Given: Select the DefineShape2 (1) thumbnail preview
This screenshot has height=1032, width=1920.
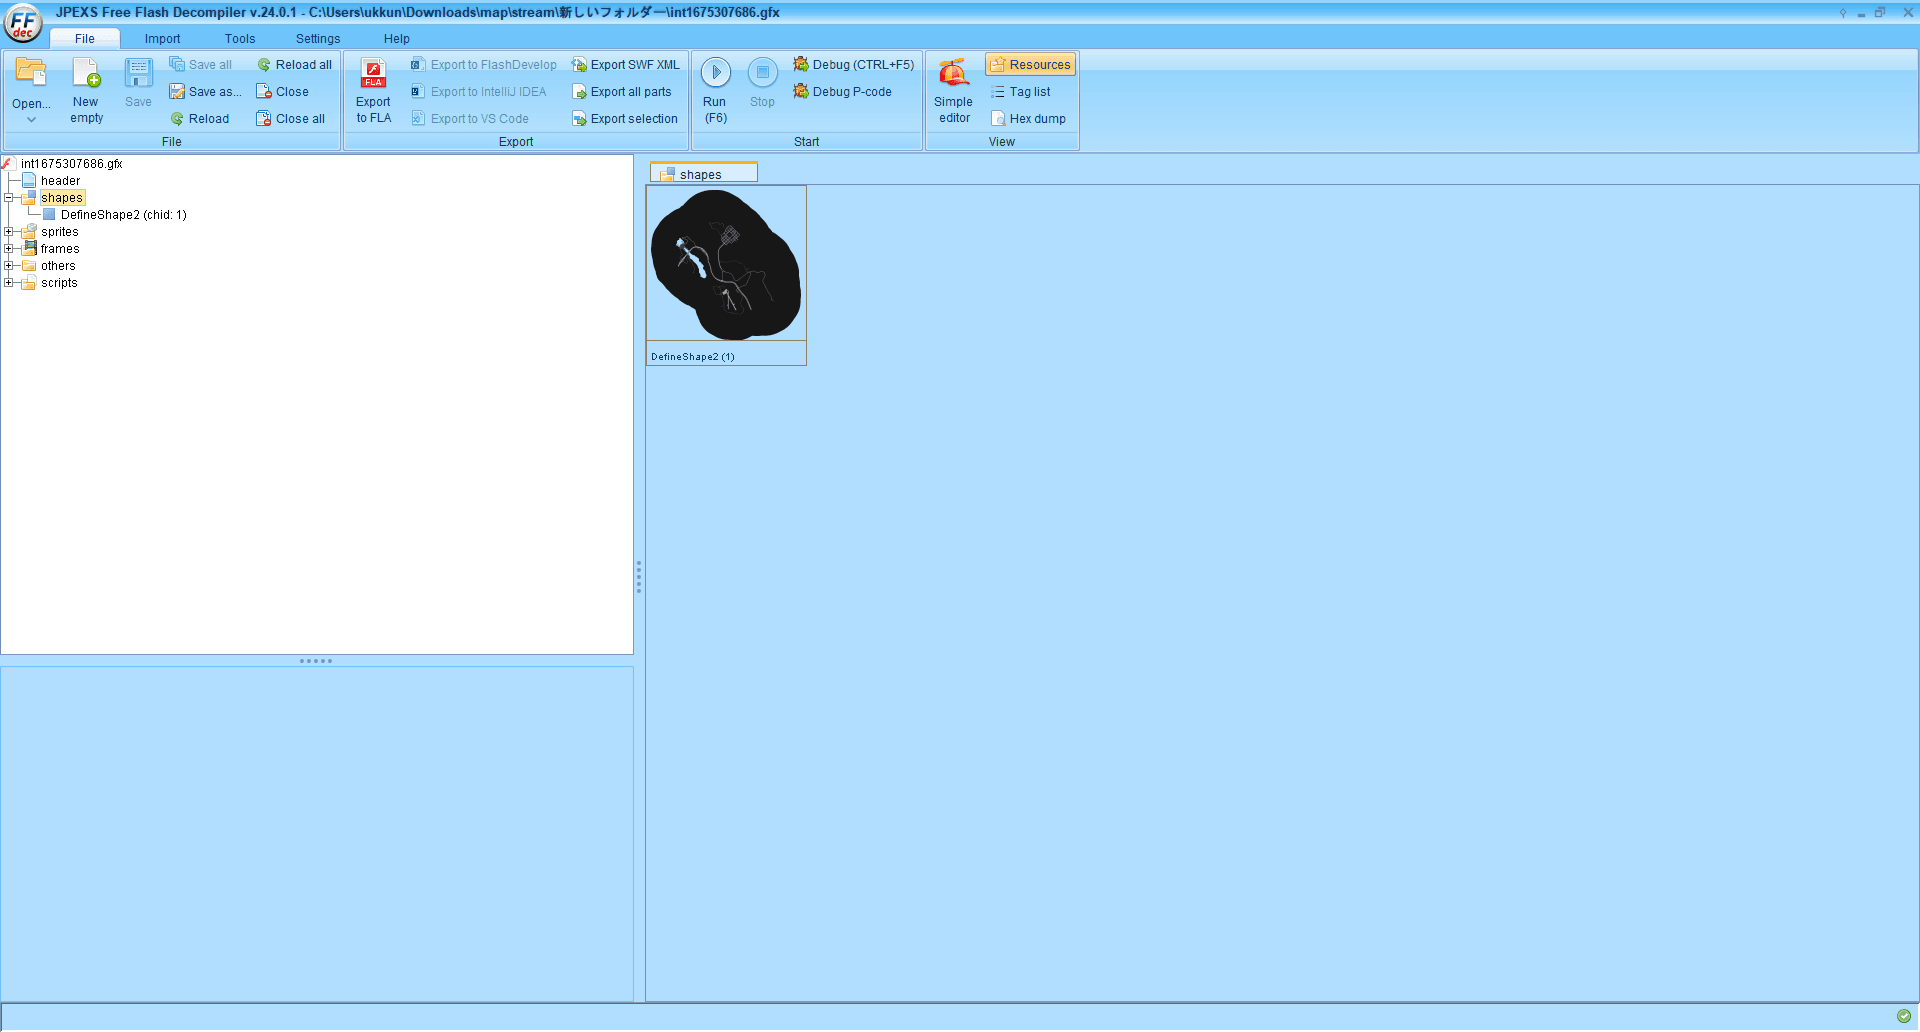Looking at the screenshot, I should [x=726, y=275].
